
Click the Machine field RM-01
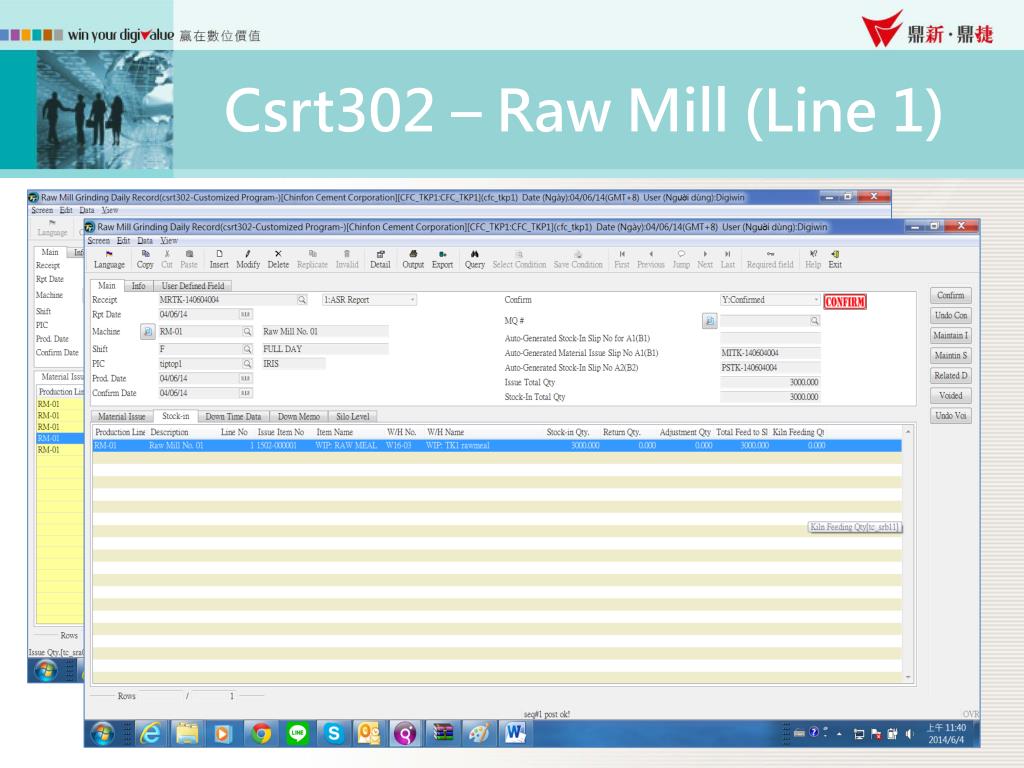[205, 332]
